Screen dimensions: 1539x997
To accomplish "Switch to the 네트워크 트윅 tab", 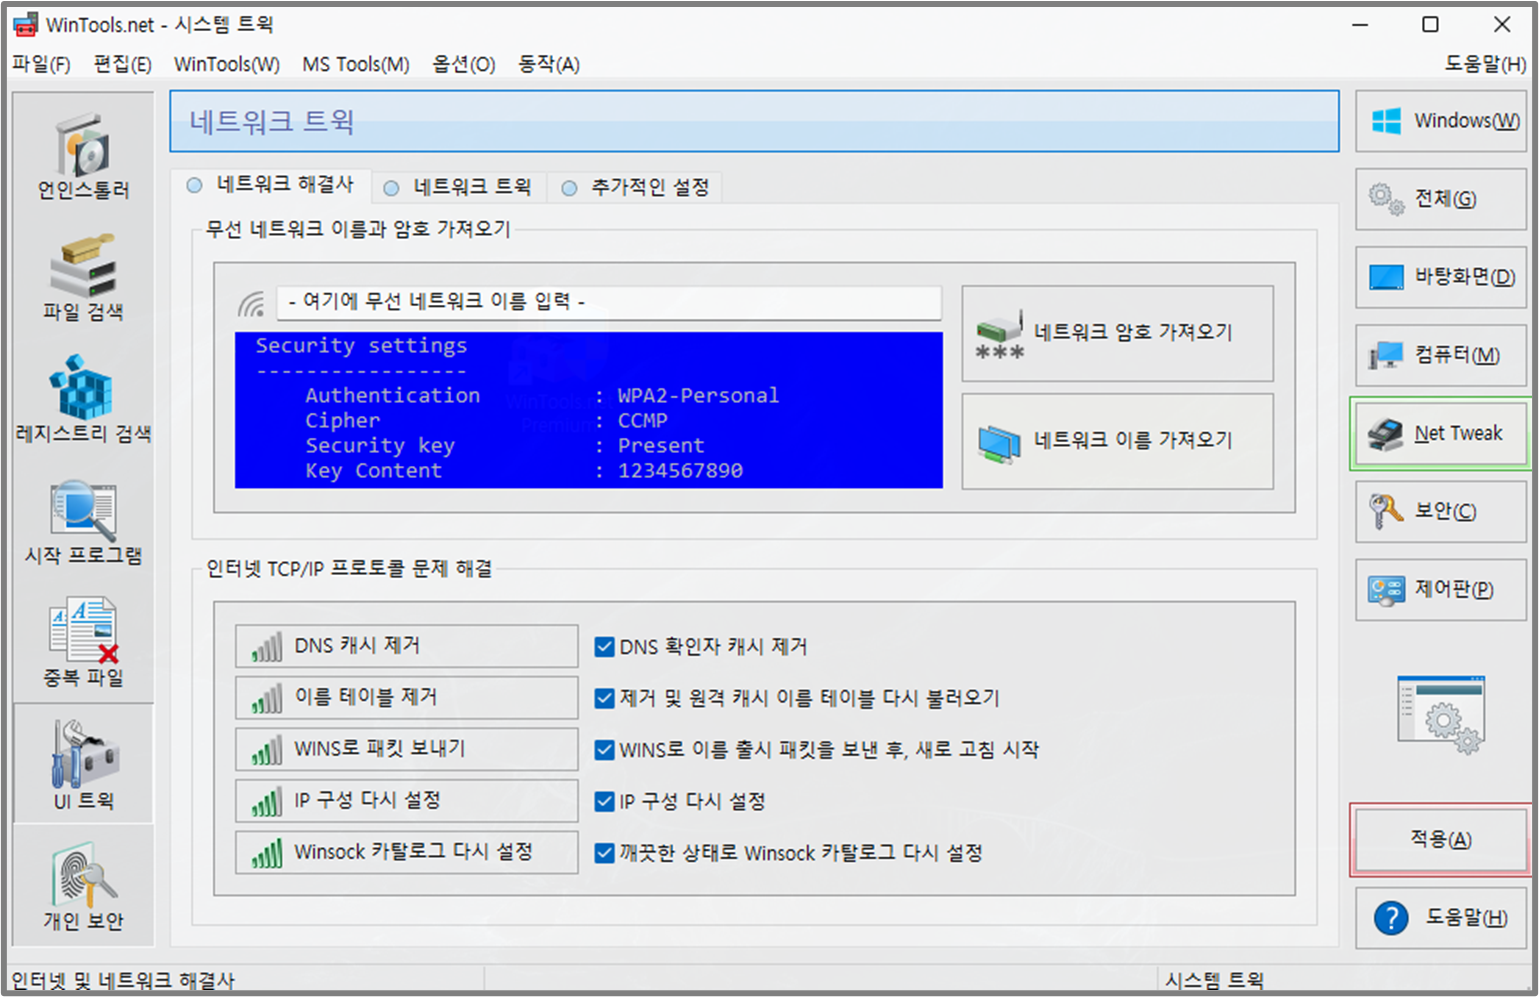I will point(459,187).
